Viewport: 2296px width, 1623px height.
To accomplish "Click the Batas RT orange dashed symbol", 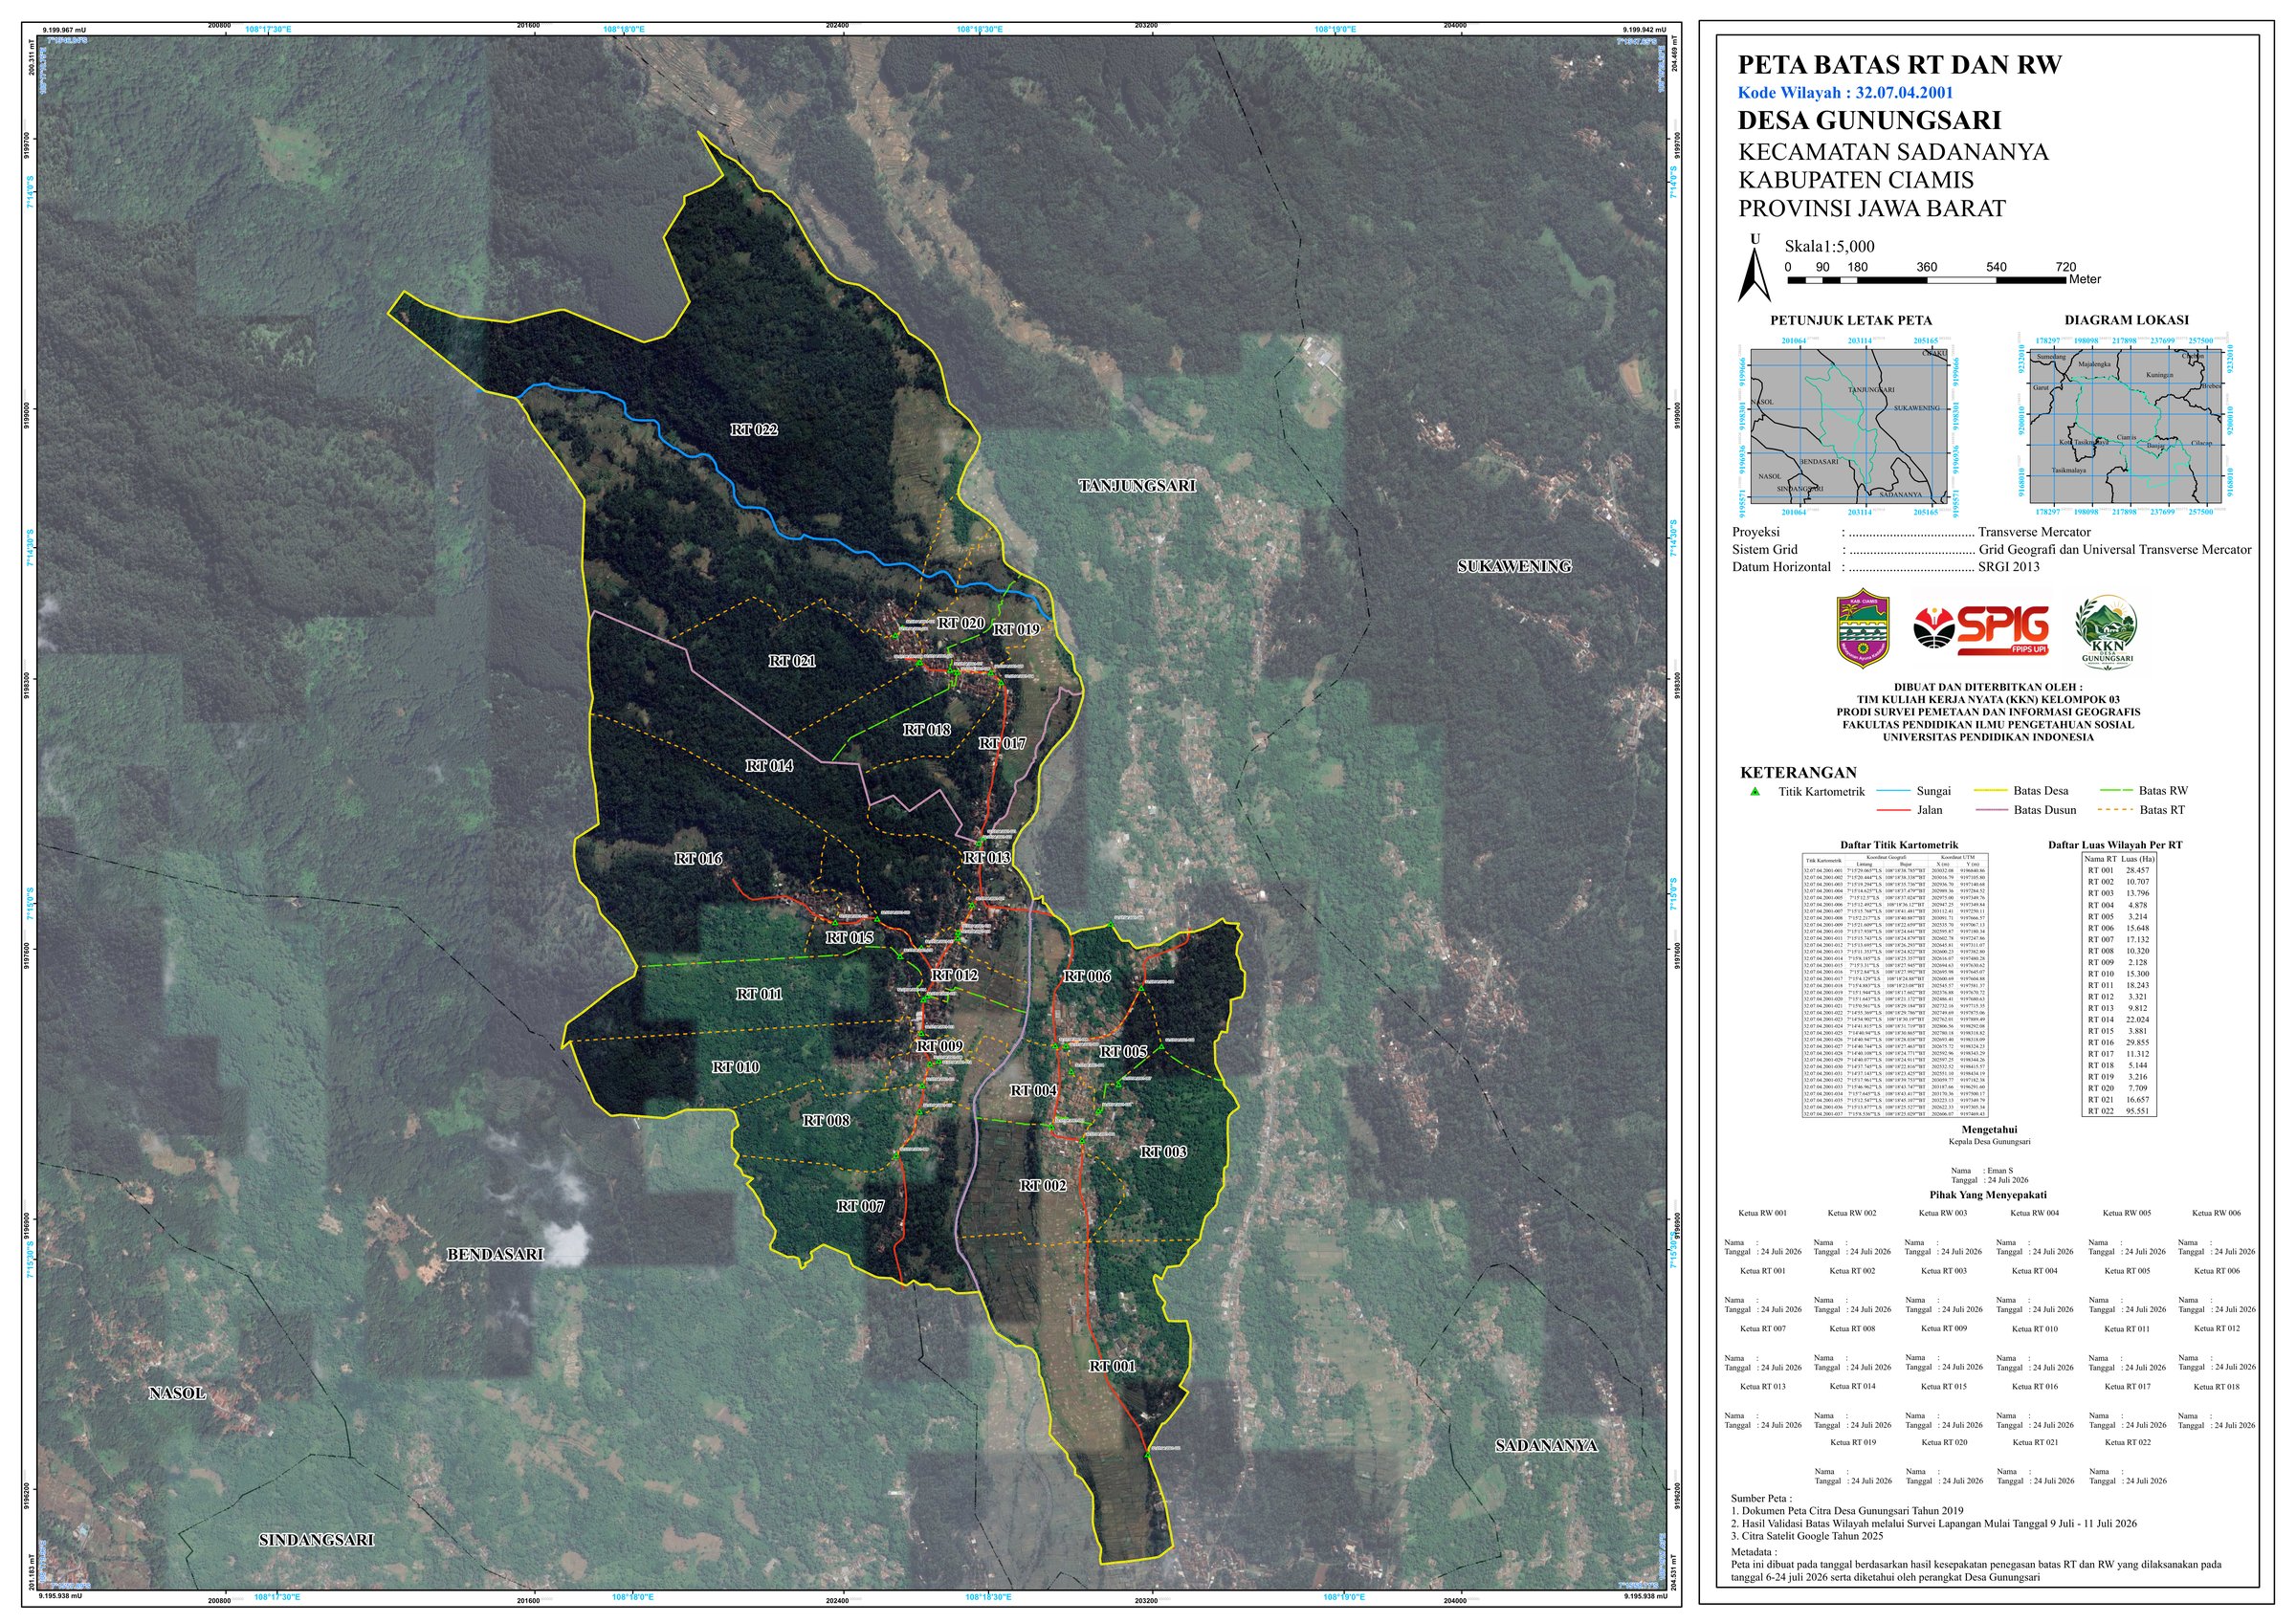I will click(2114, 810).
